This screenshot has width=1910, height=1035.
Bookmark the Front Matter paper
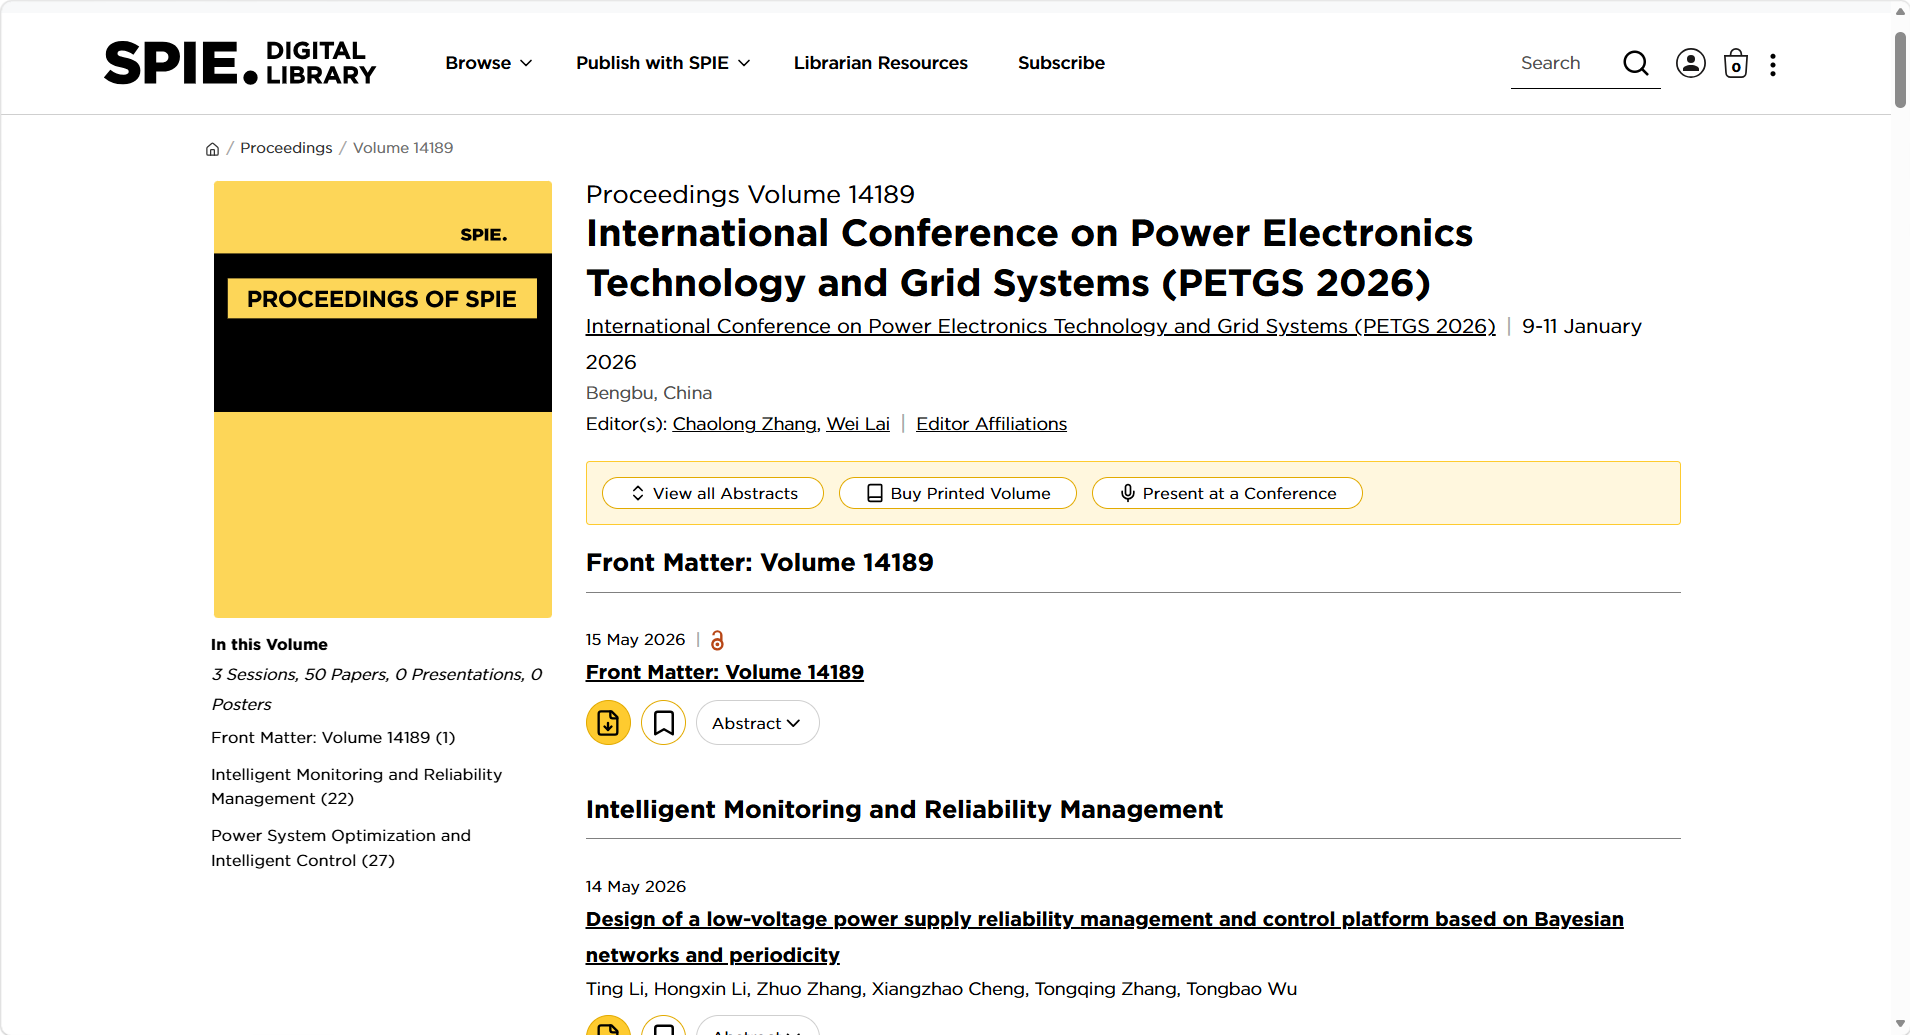[663, 723]
